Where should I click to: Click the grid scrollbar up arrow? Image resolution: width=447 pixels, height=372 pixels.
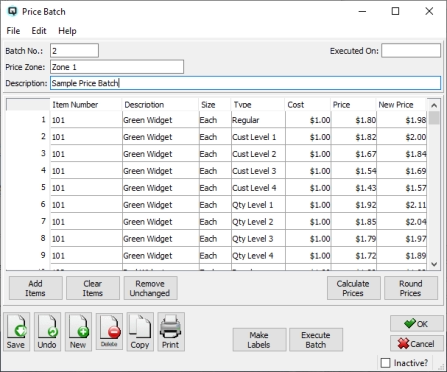point(434,105)
